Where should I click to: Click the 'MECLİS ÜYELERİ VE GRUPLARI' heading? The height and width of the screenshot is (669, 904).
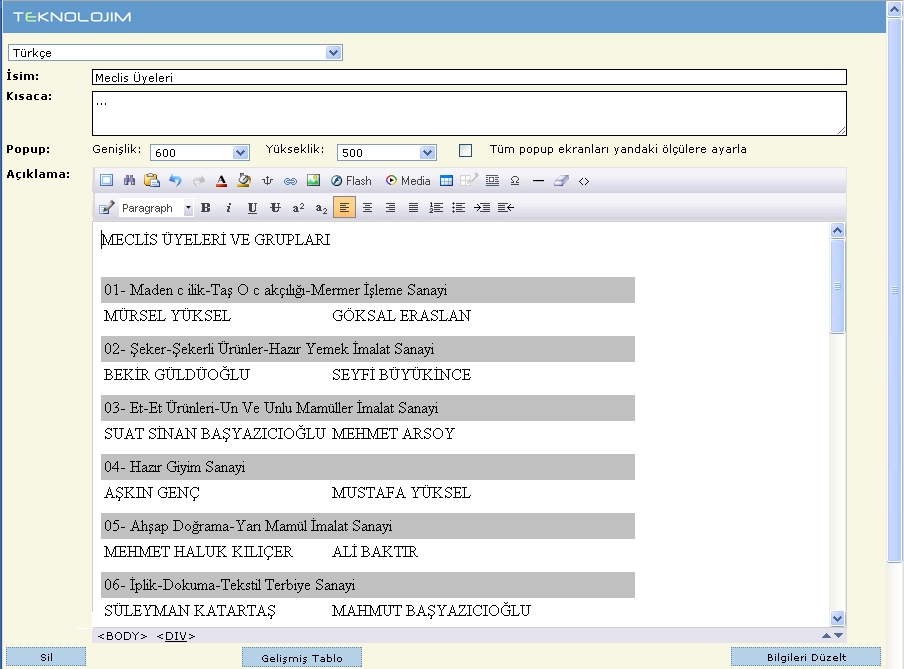(x=216, y=239)
